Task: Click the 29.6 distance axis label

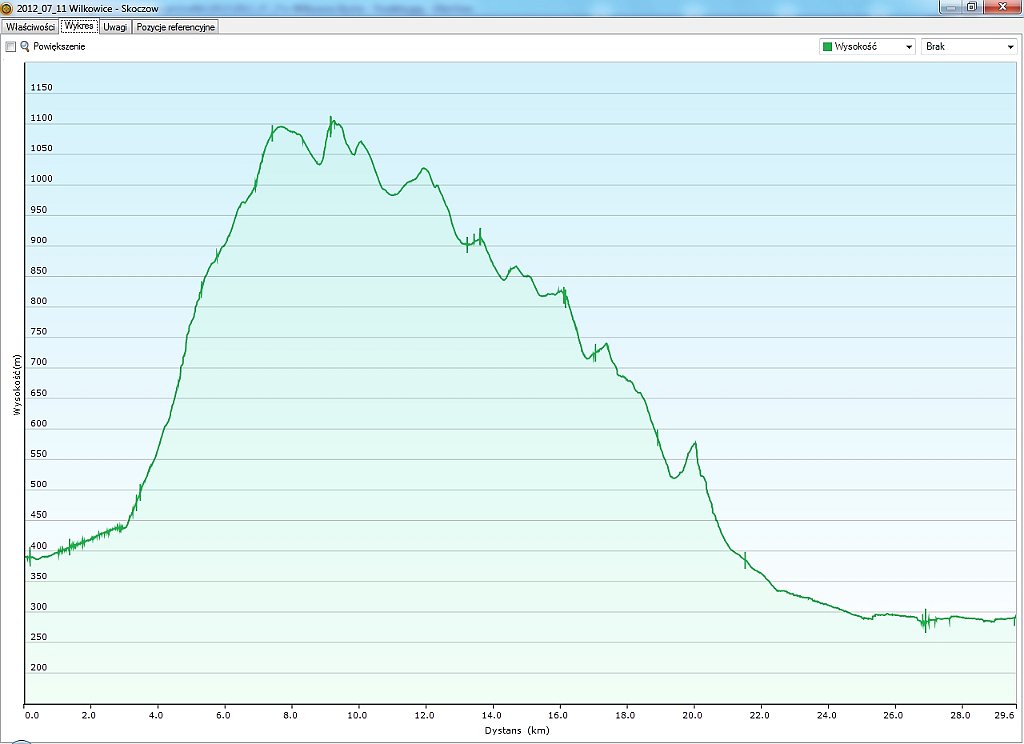Action: [1004, 715]
